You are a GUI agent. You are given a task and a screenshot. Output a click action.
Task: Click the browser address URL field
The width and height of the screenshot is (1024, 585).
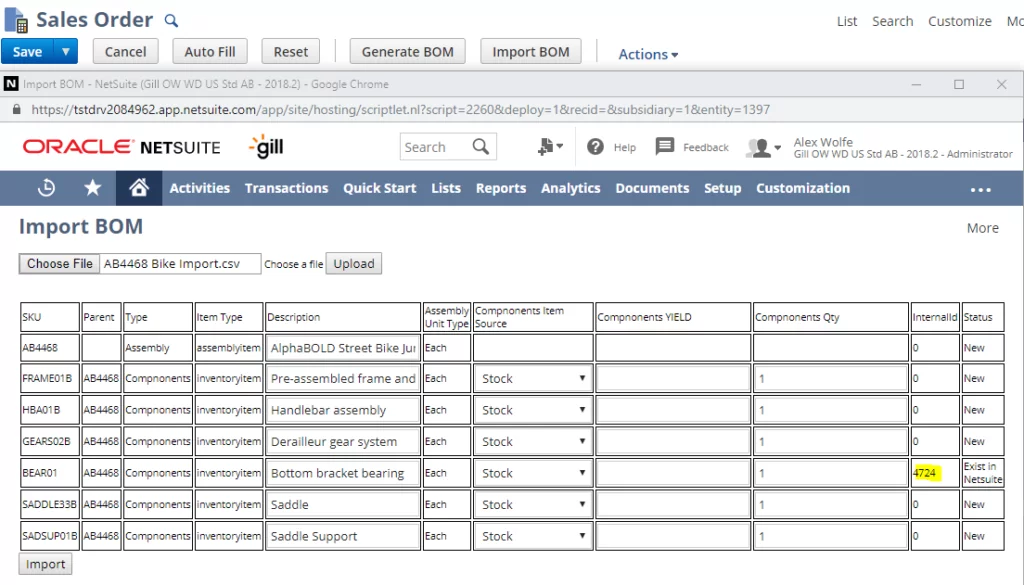[401, 110]
